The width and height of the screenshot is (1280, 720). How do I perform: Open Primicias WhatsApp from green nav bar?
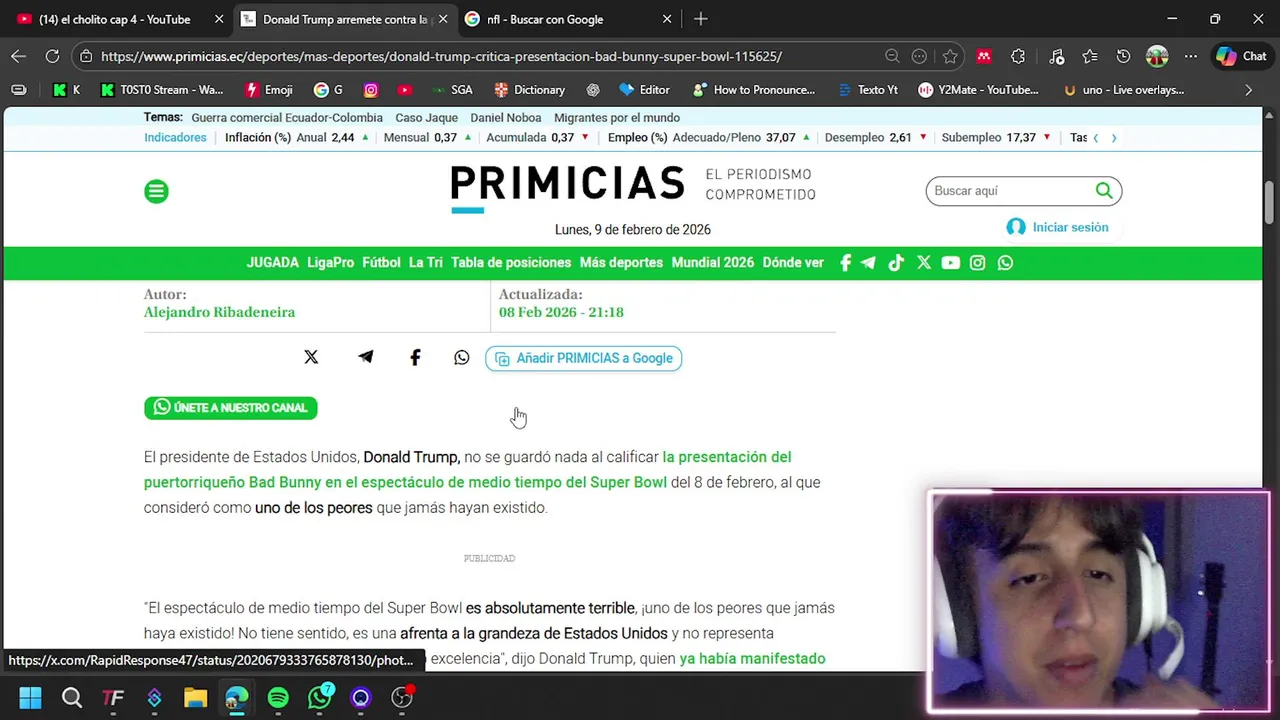(x=1005, y=263)
